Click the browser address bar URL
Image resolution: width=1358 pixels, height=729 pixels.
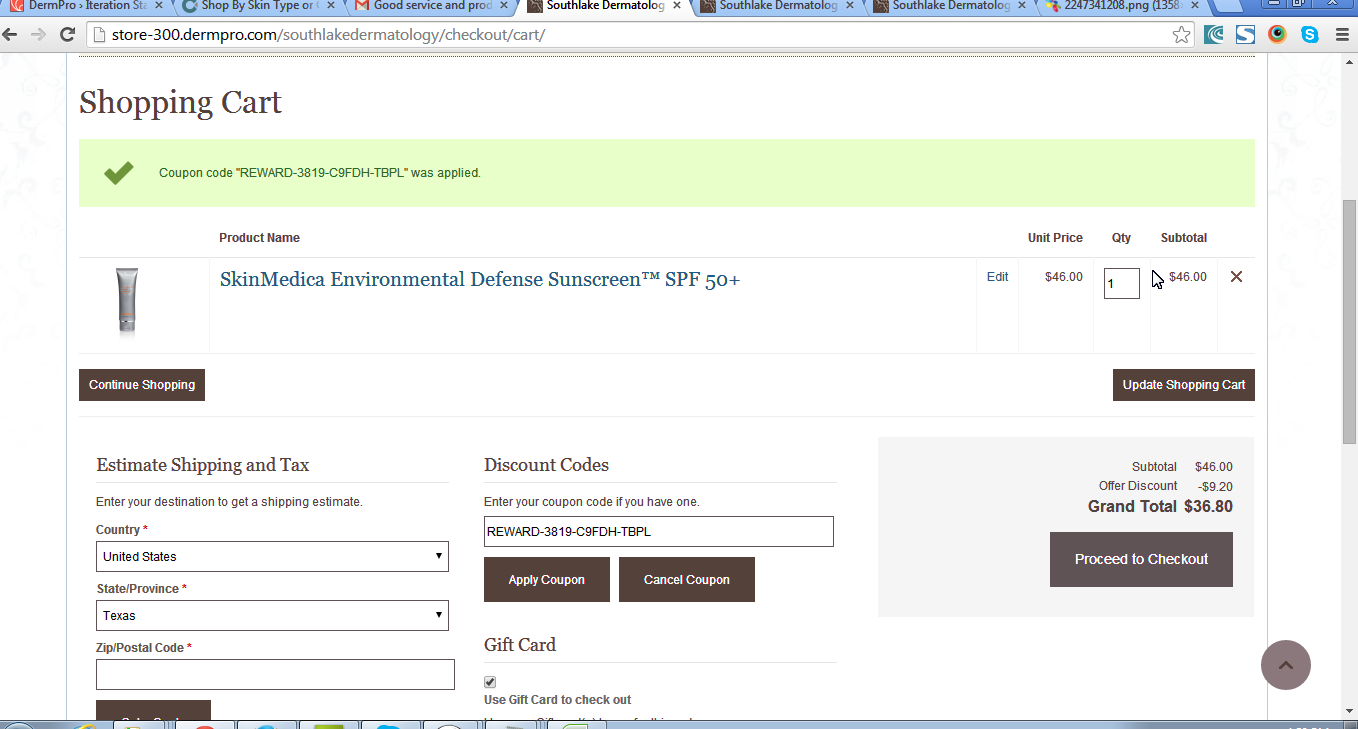[x=330, y=35]
